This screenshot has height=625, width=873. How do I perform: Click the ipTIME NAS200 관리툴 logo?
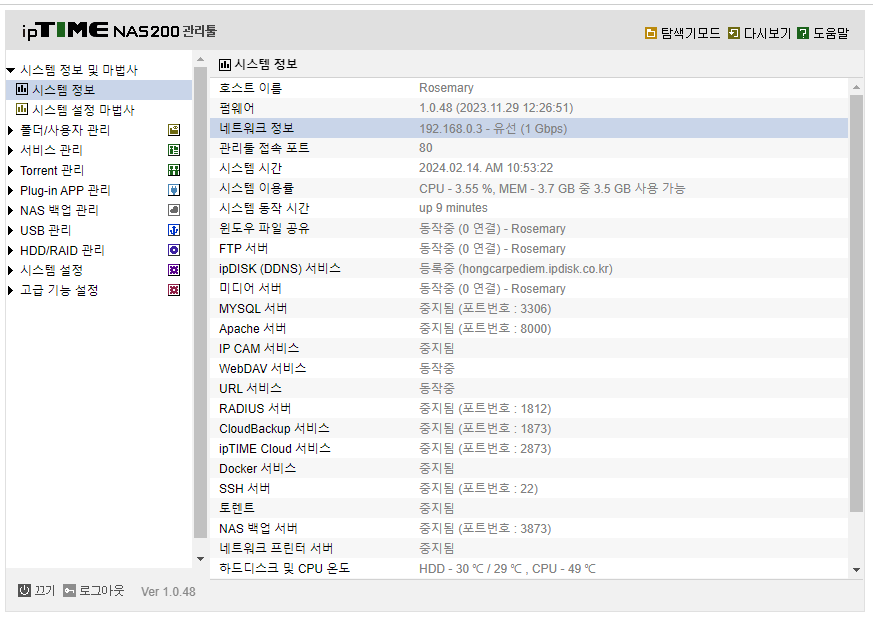[x=120, y=31]
